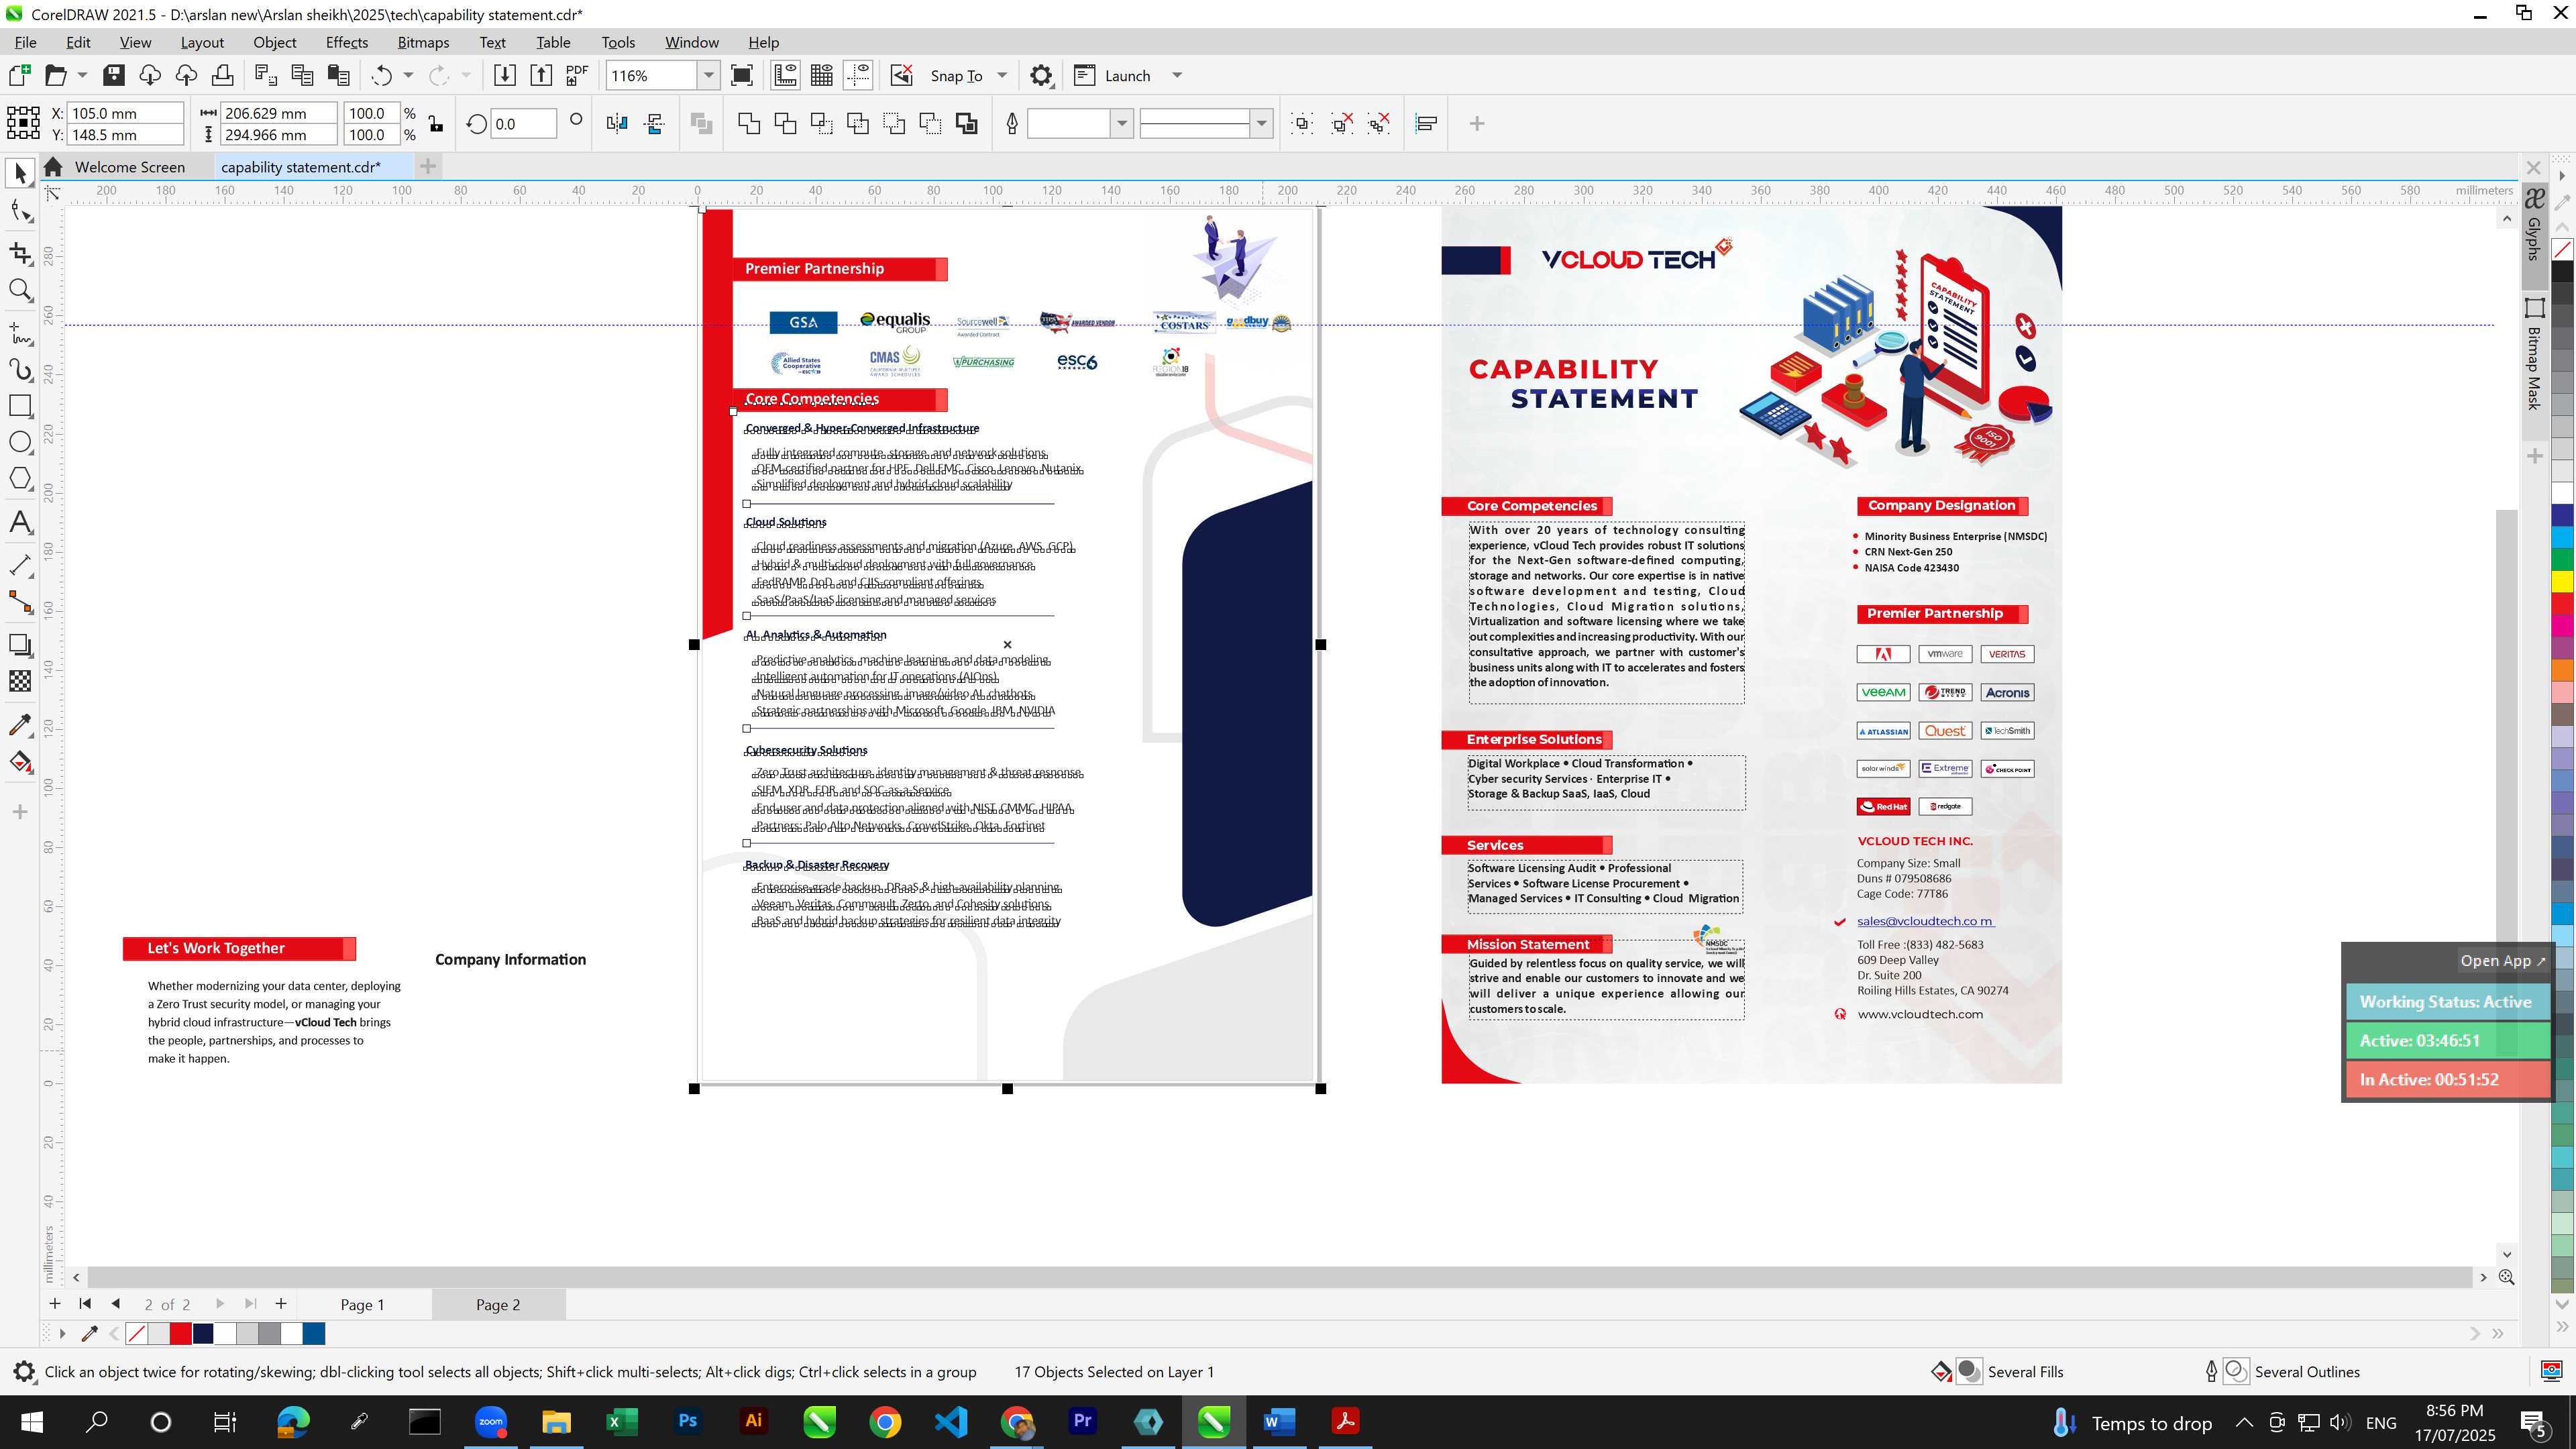Open the File menu
This screenshot has height=1449, width=2576.
coord(26,42)
